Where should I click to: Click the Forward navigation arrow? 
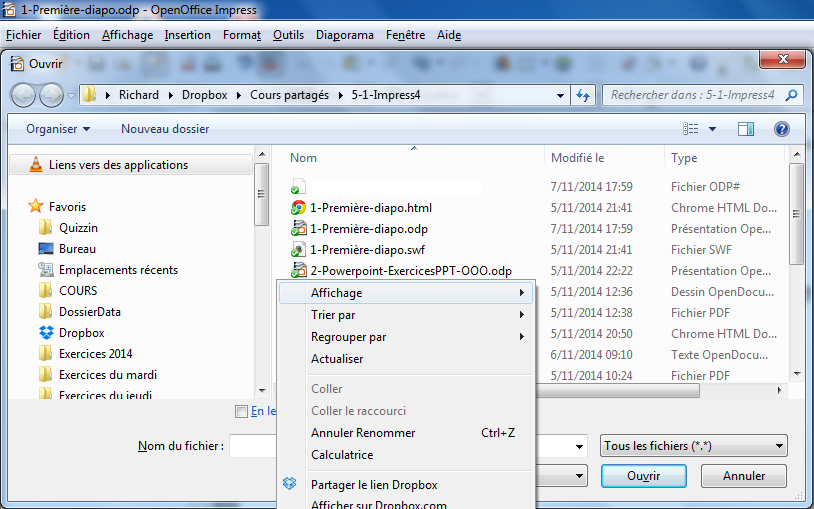pos(51,96)
